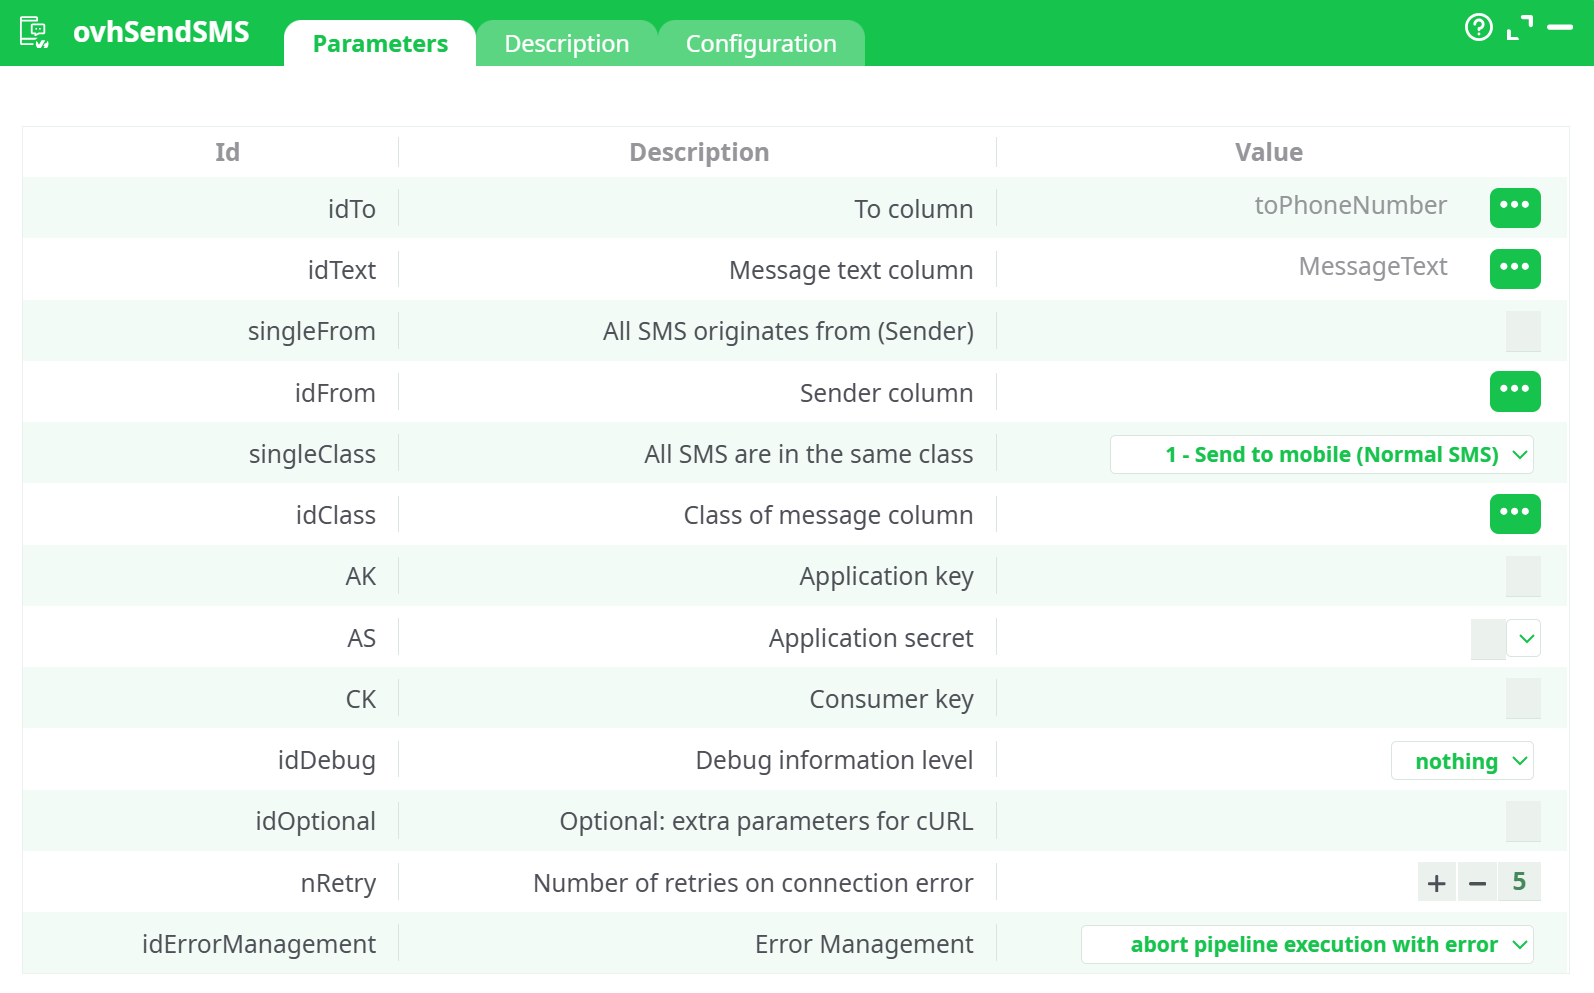Decrease retries with the minus button
The width and height of the screenshot is (1594, 993).
pos(1478,882)
